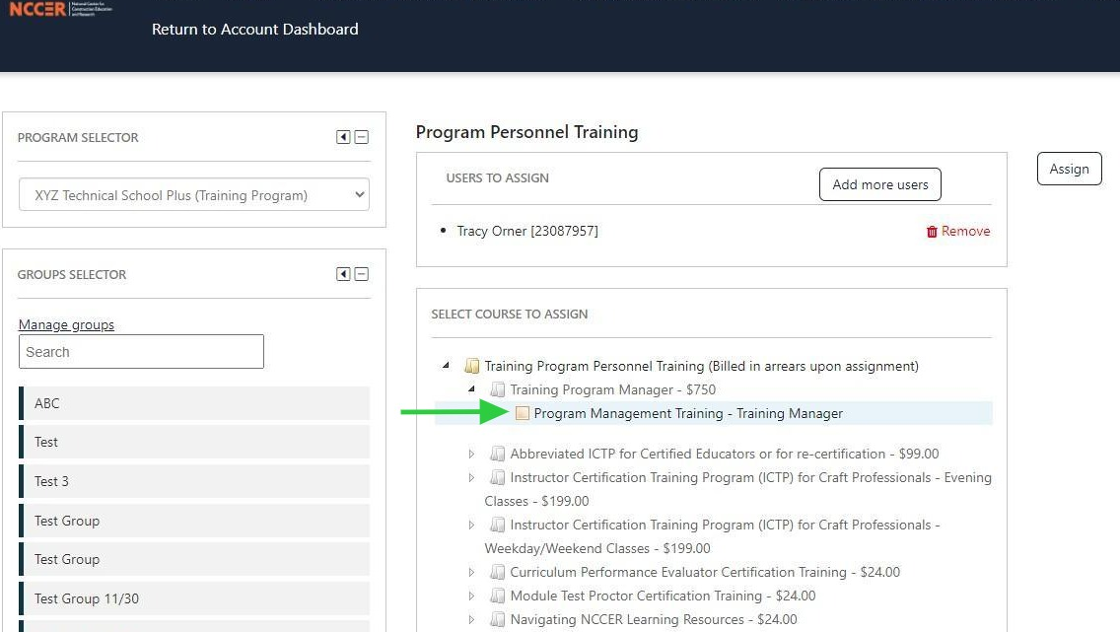Minimize Program Selector panel with minus icon
1120x632 pixels.
click(x=362, y=138)
